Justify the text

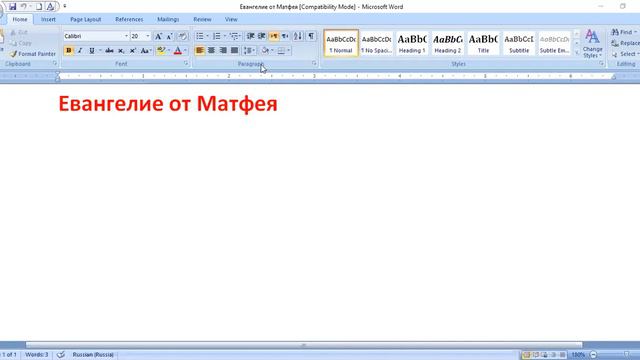[x=234, y=51]
